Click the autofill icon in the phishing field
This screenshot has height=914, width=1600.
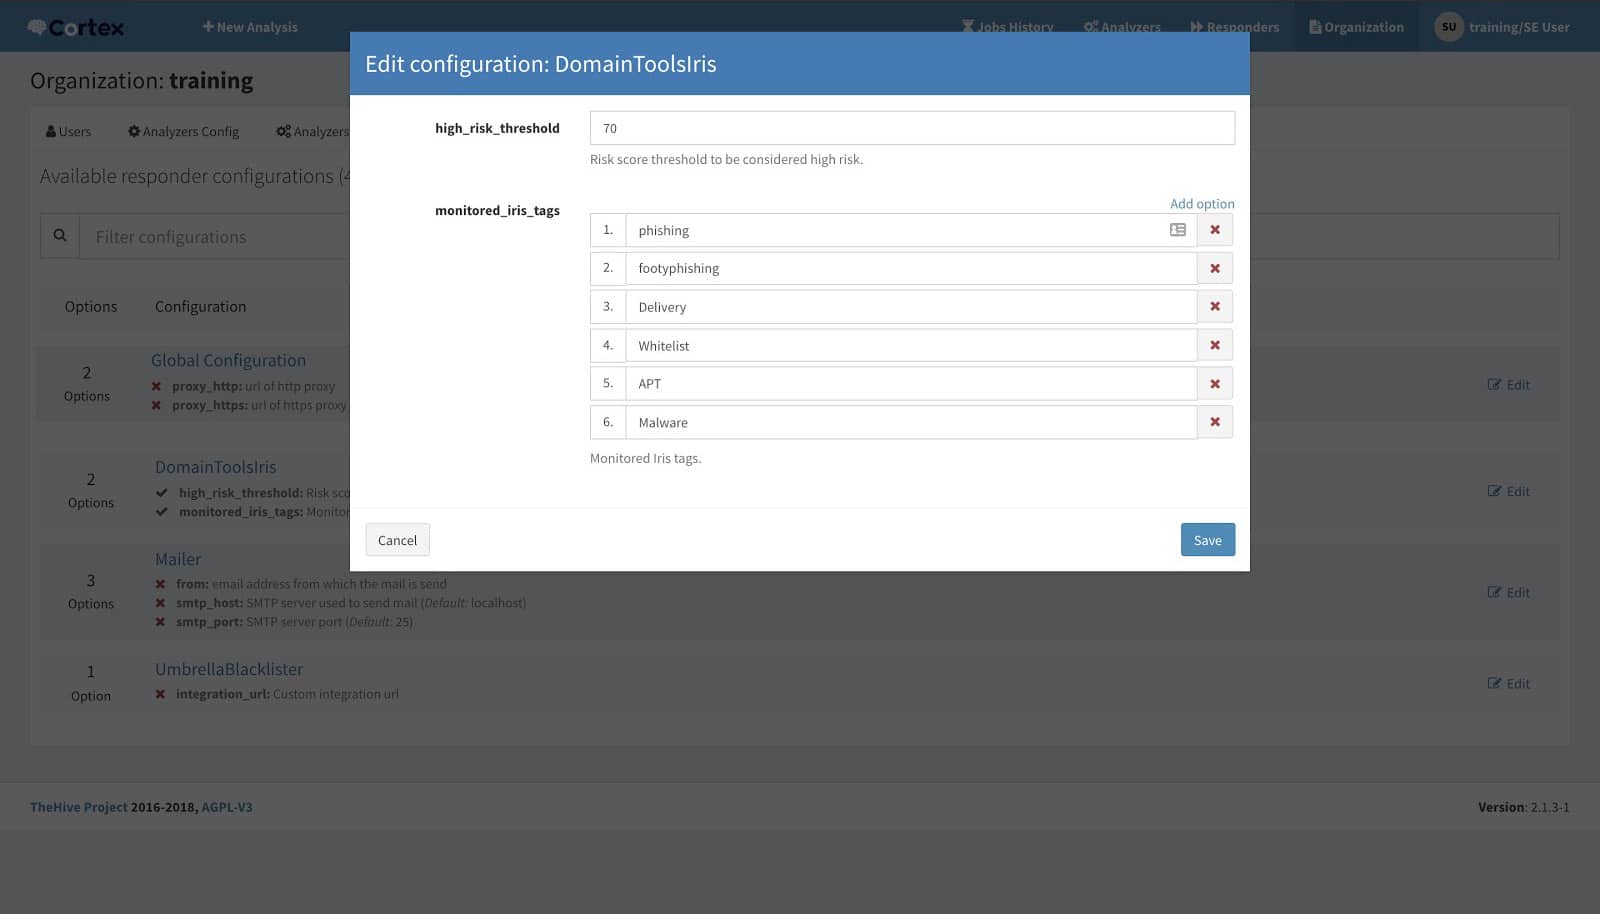coord(1178,230)
